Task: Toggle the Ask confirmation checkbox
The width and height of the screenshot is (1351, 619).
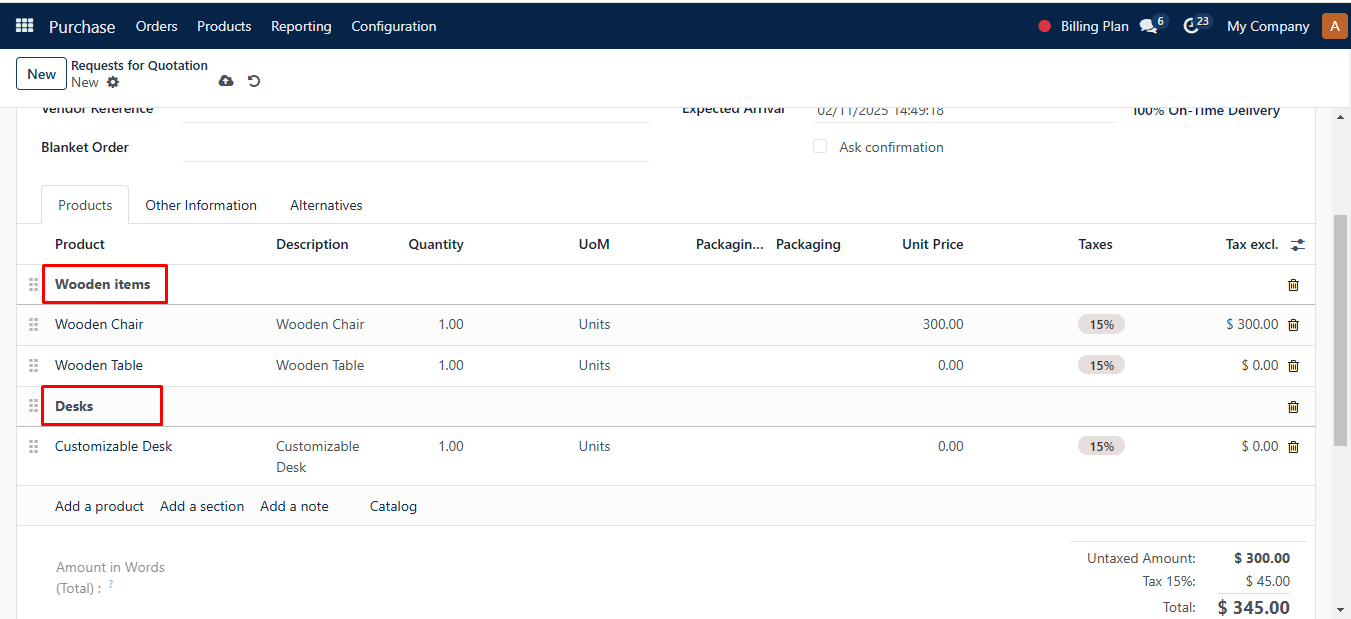Action: click(x=820, y=146)
